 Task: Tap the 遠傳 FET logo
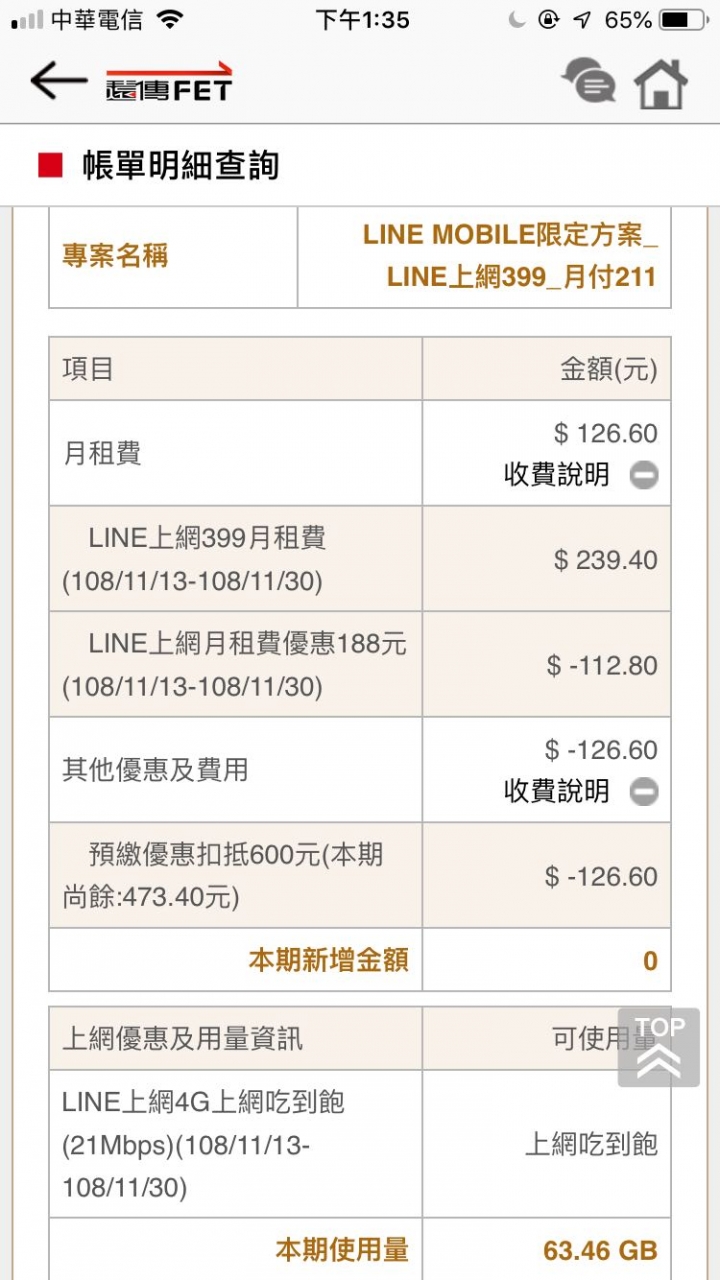(169, 82)
